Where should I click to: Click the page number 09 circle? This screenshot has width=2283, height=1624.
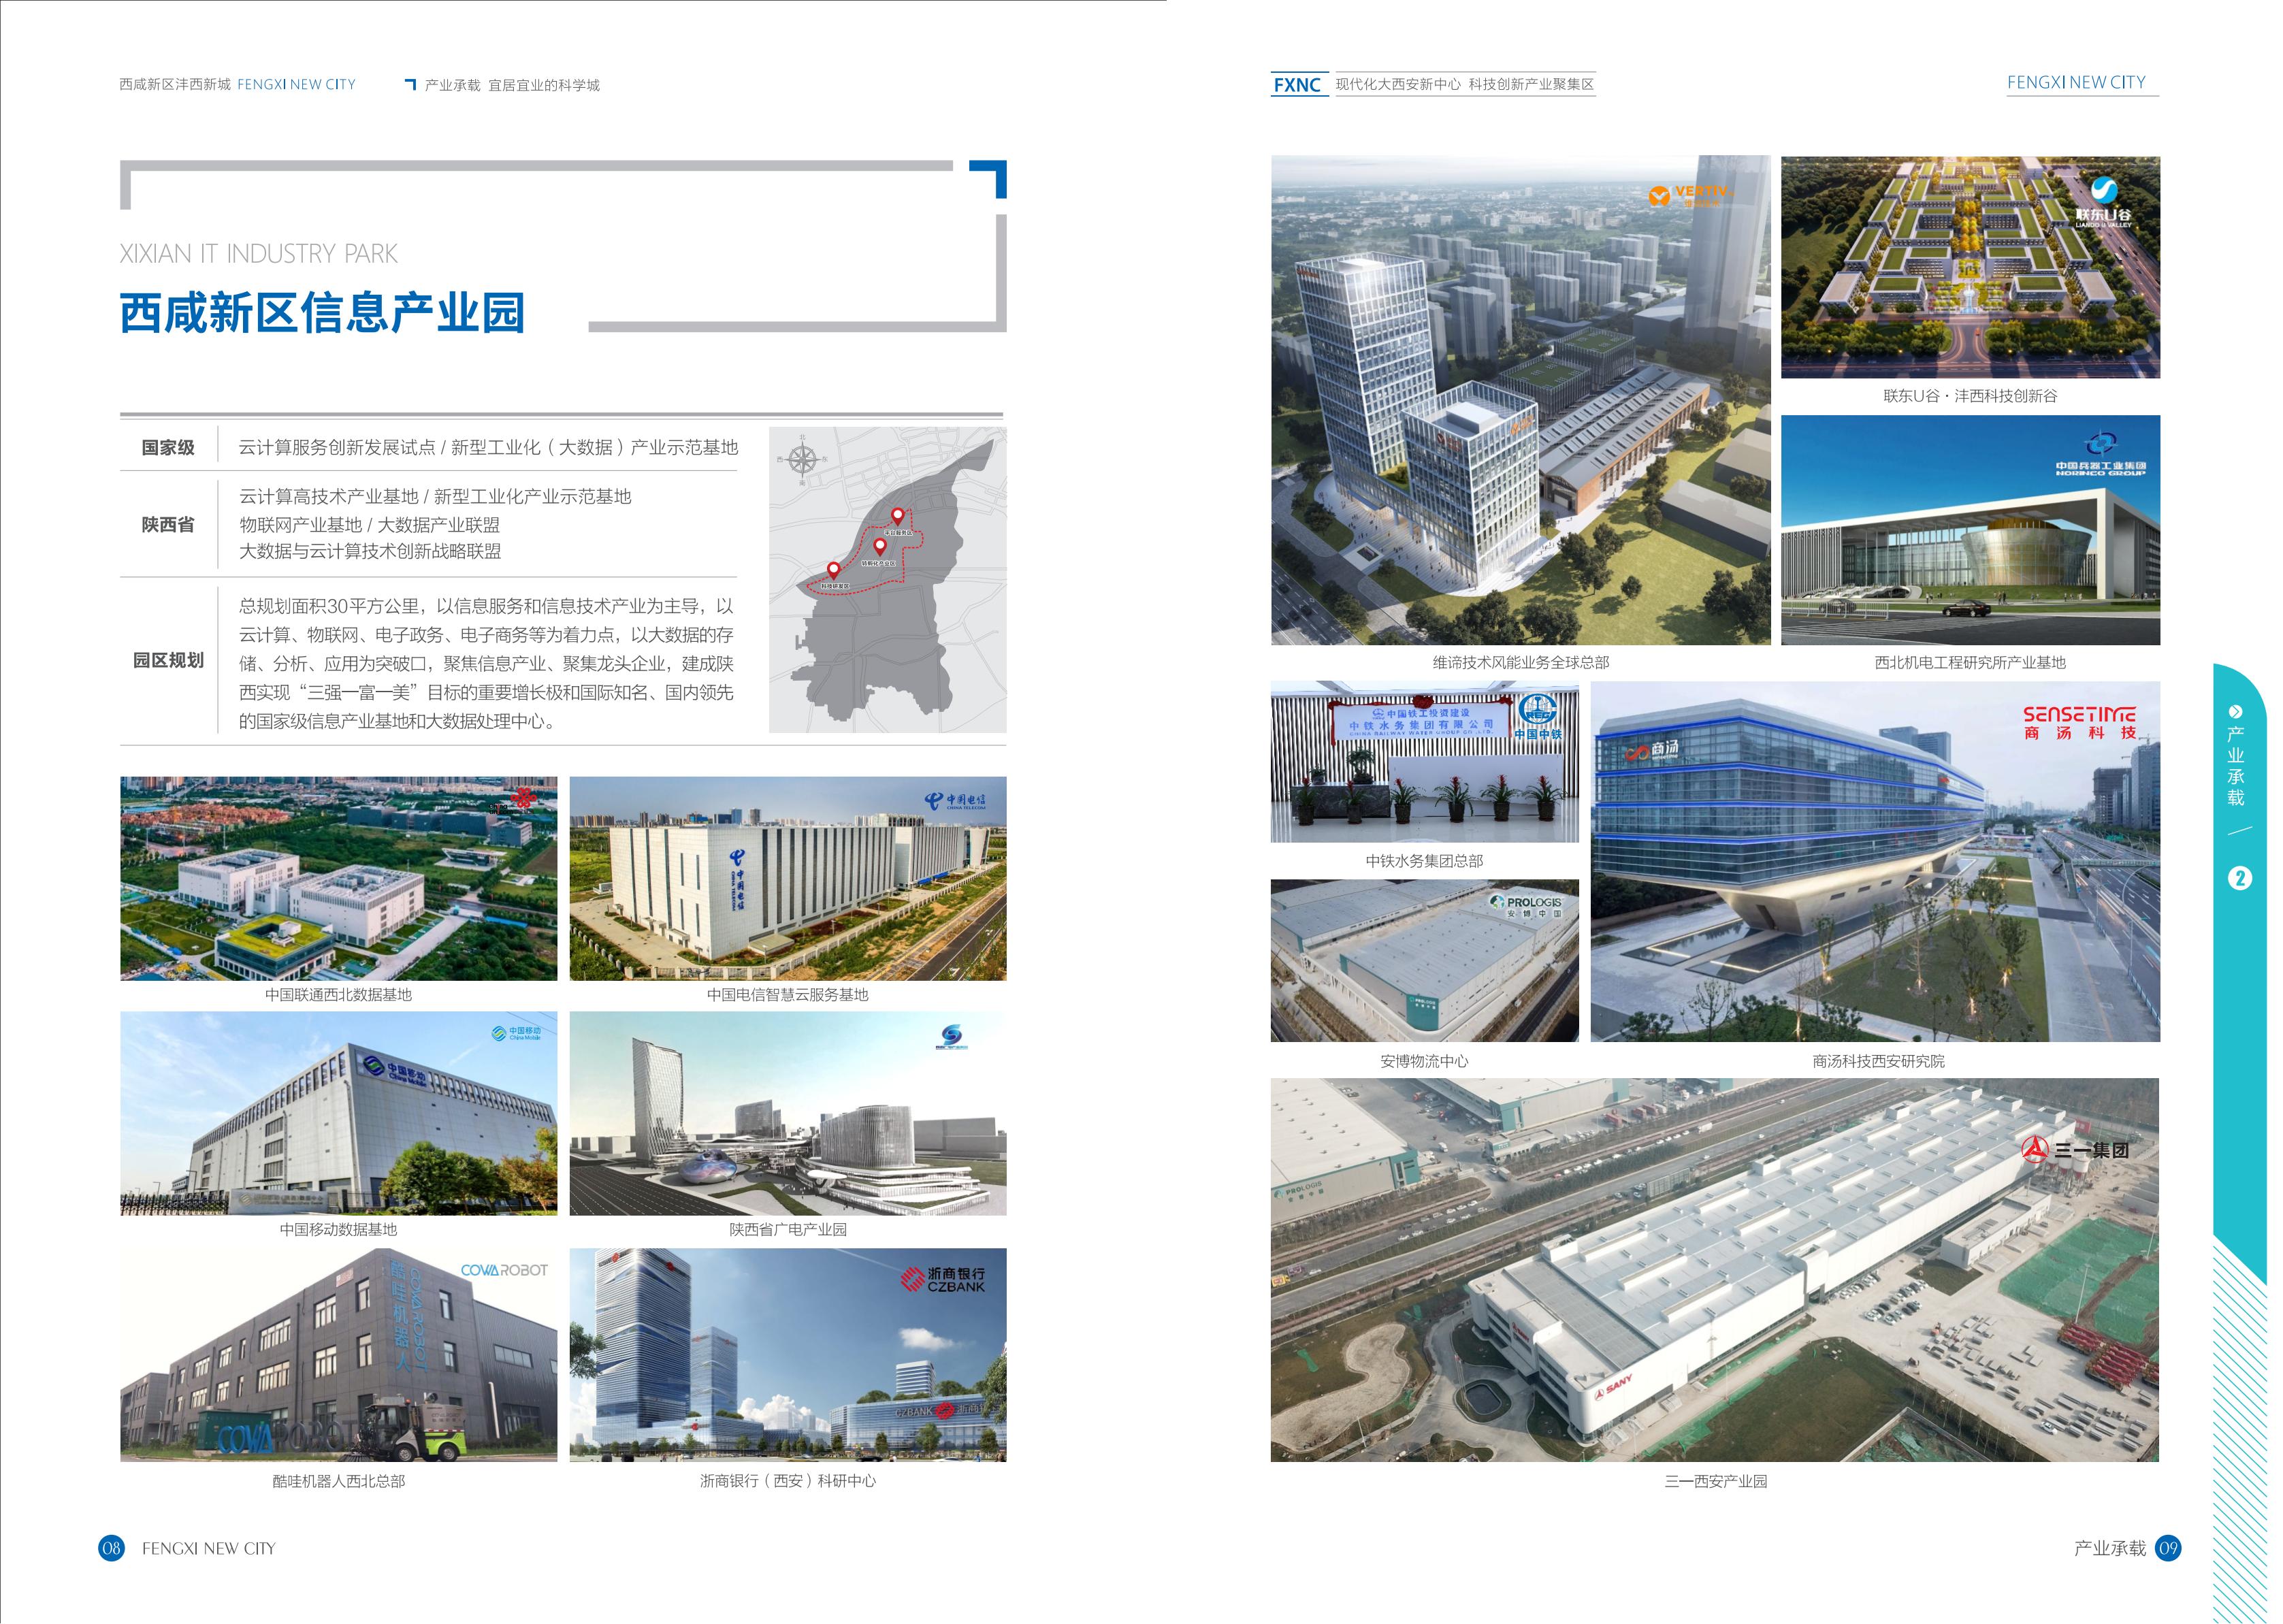click(2167, 1548)
